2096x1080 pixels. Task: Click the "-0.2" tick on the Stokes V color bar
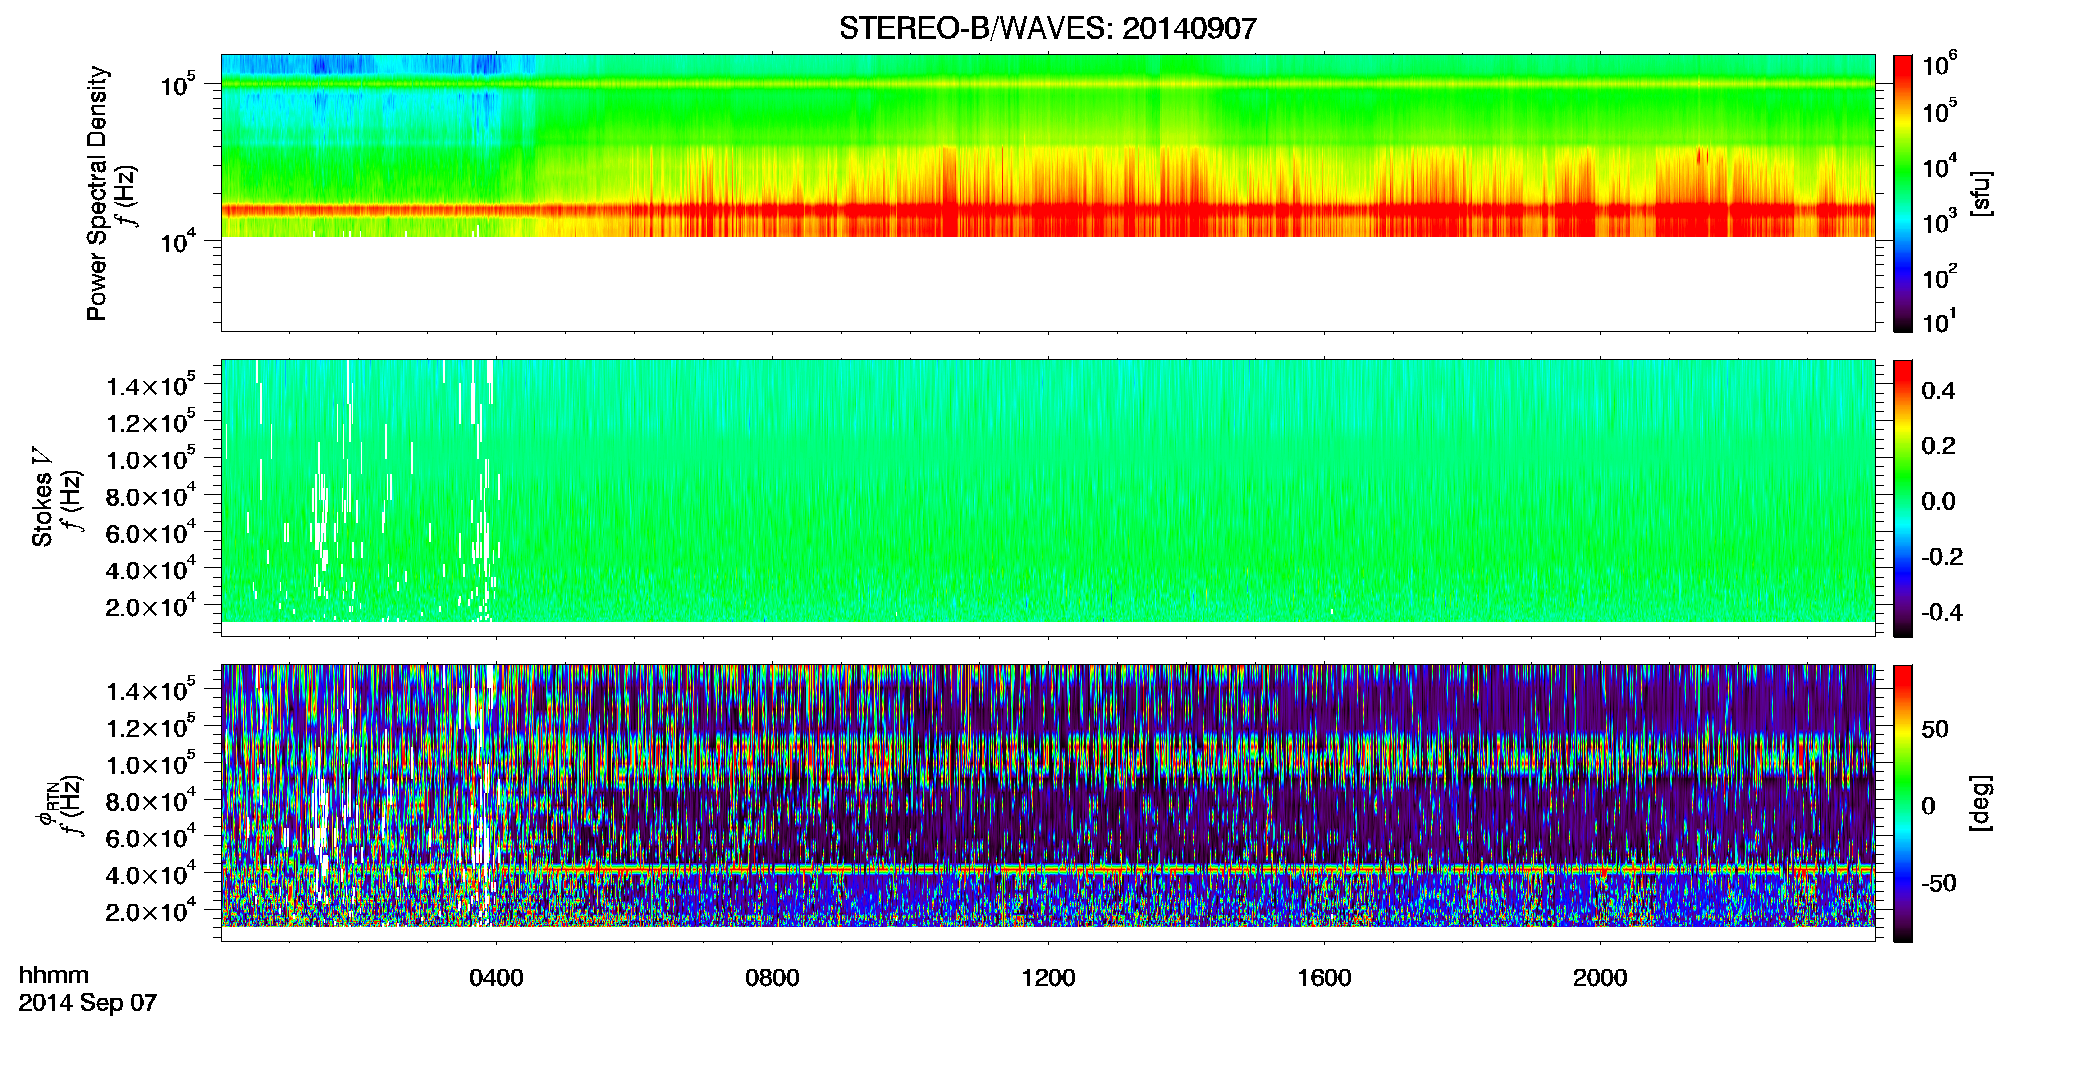pos(1942,557)
